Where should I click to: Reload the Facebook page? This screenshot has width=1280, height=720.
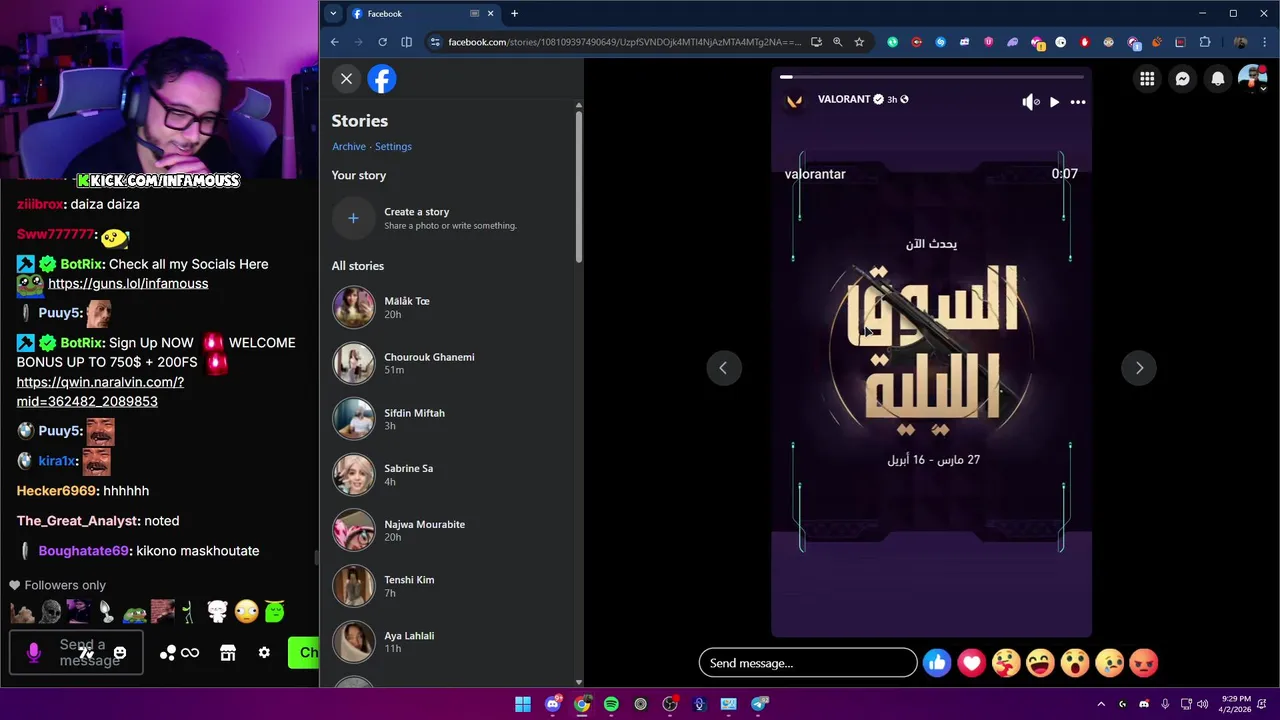click(382, 42)
